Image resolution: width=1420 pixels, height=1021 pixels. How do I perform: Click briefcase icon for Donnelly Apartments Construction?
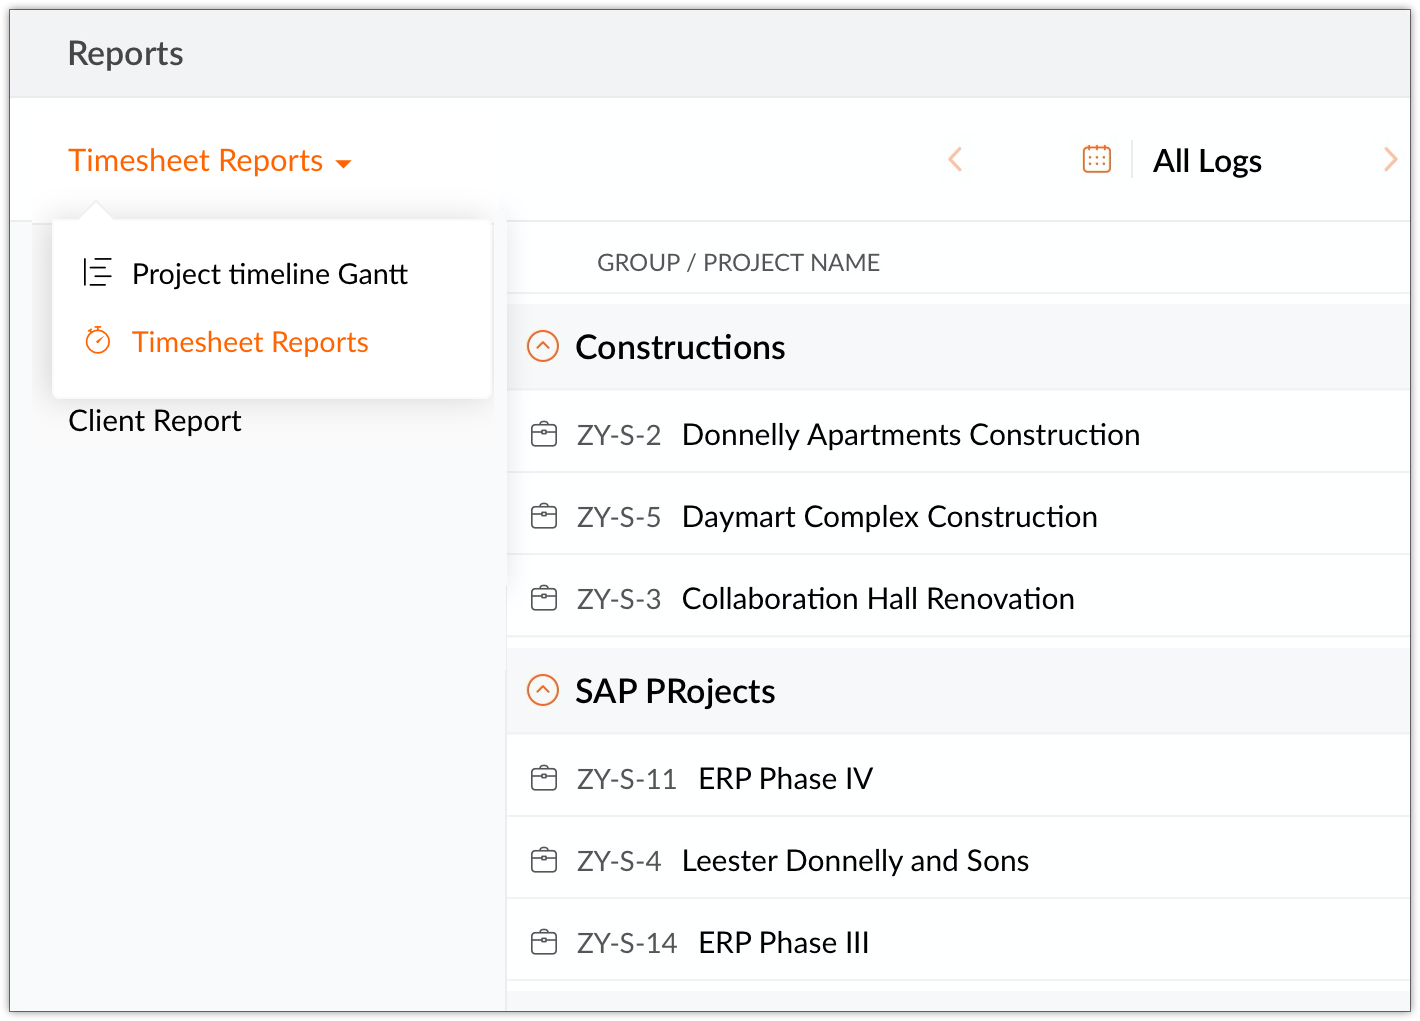(544, 435)
